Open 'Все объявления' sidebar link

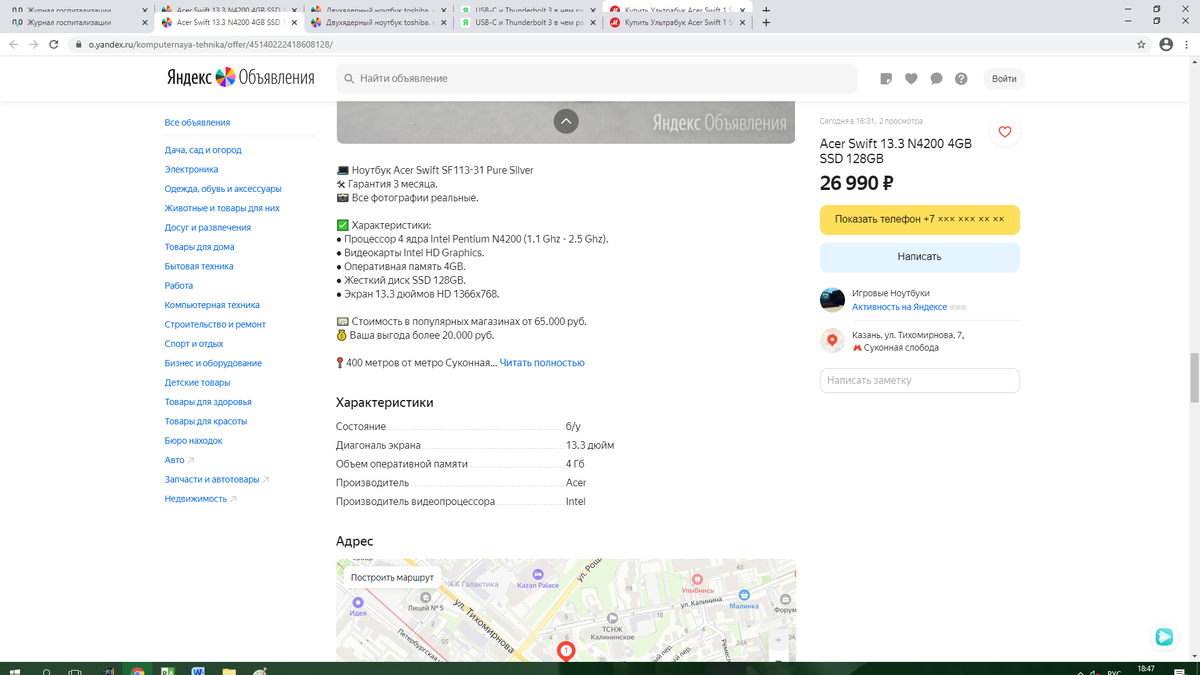(197, 122)
